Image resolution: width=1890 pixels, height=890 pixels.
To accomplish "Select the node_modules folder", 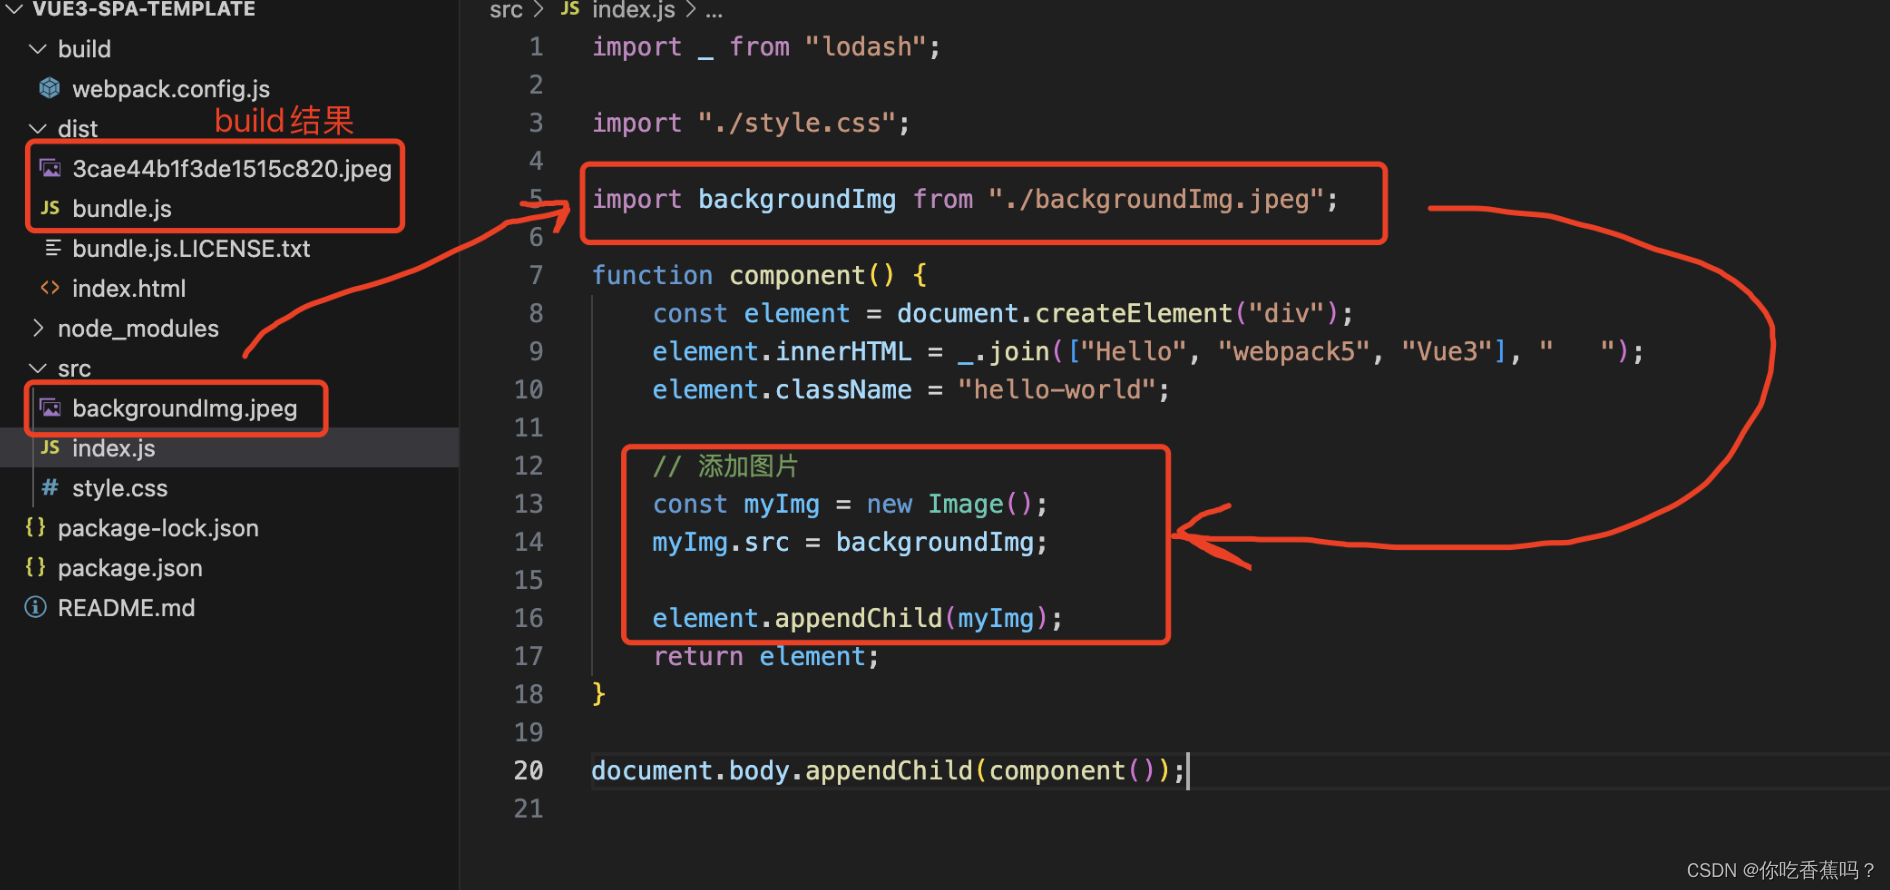I will coord(138,329).
